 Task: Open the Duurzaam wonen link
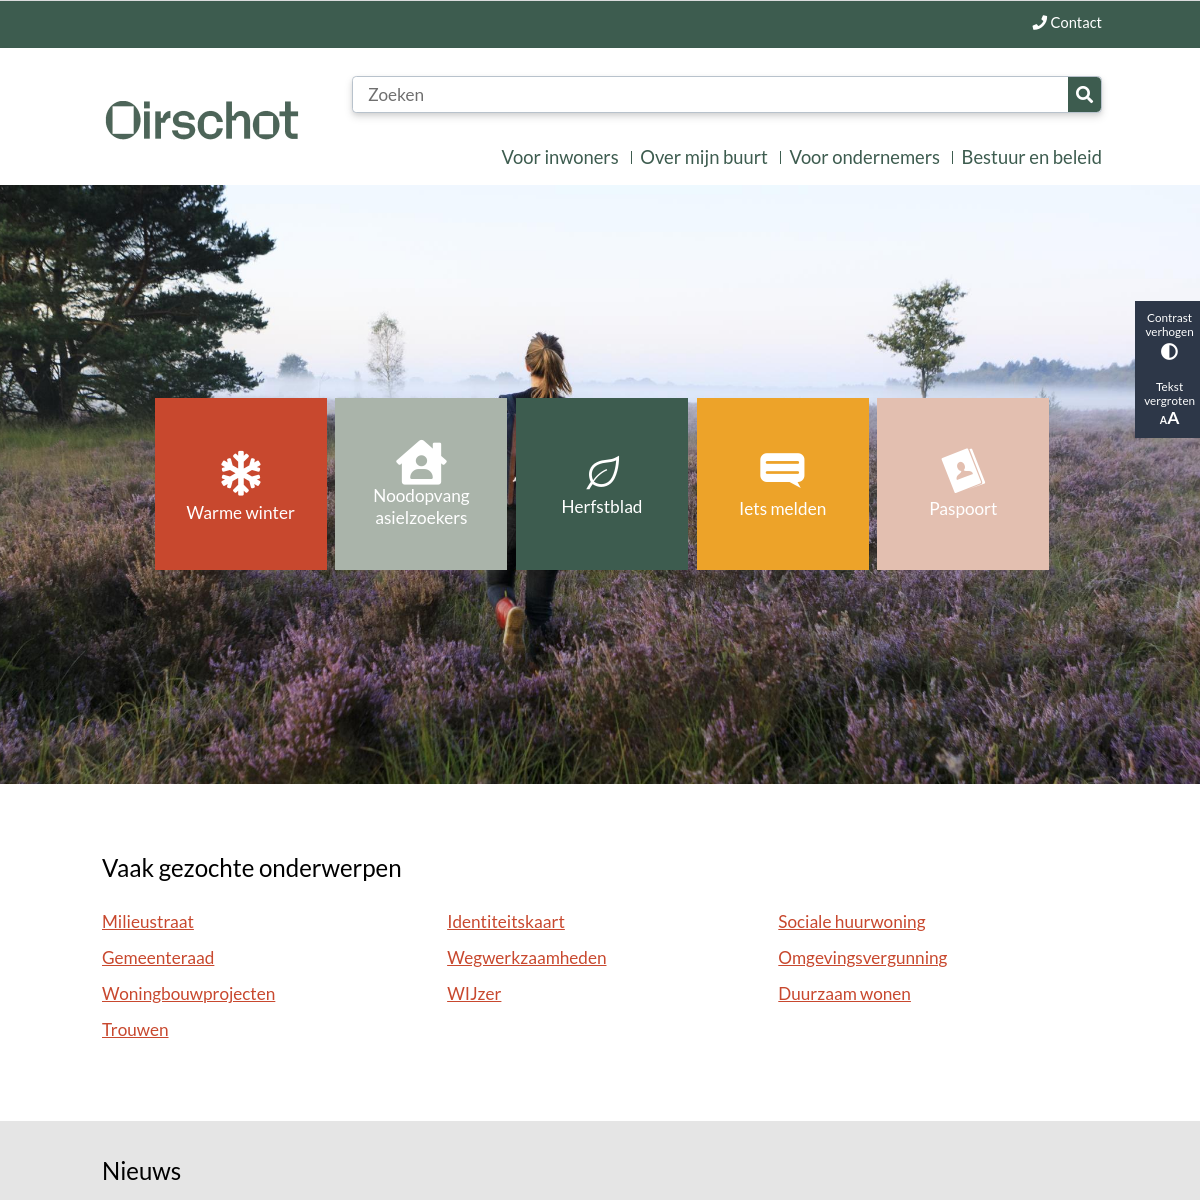click(845, 994)
